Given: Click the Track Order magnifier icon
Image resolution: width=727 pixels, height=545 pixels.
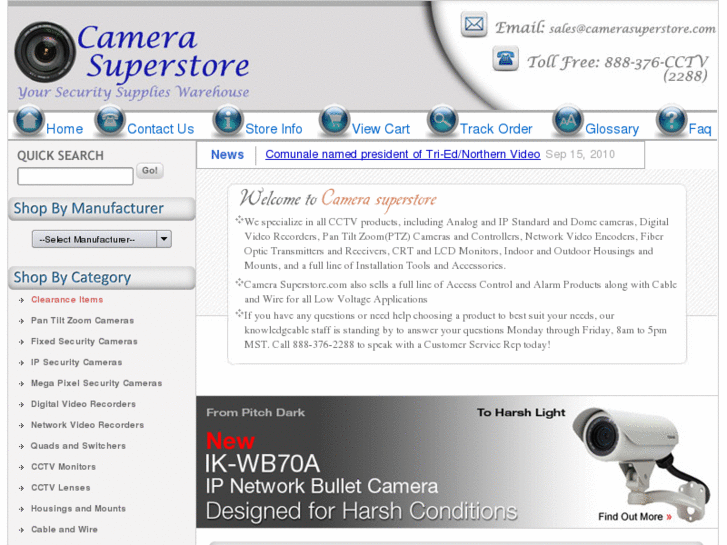Looking at the screenshot, I should pyautogui.click(x=442, y=121).
